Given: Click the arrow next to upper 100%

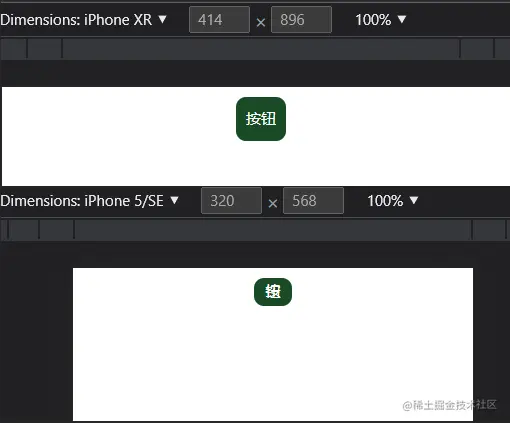Looking at the screenshot, I should coord(402,19).
